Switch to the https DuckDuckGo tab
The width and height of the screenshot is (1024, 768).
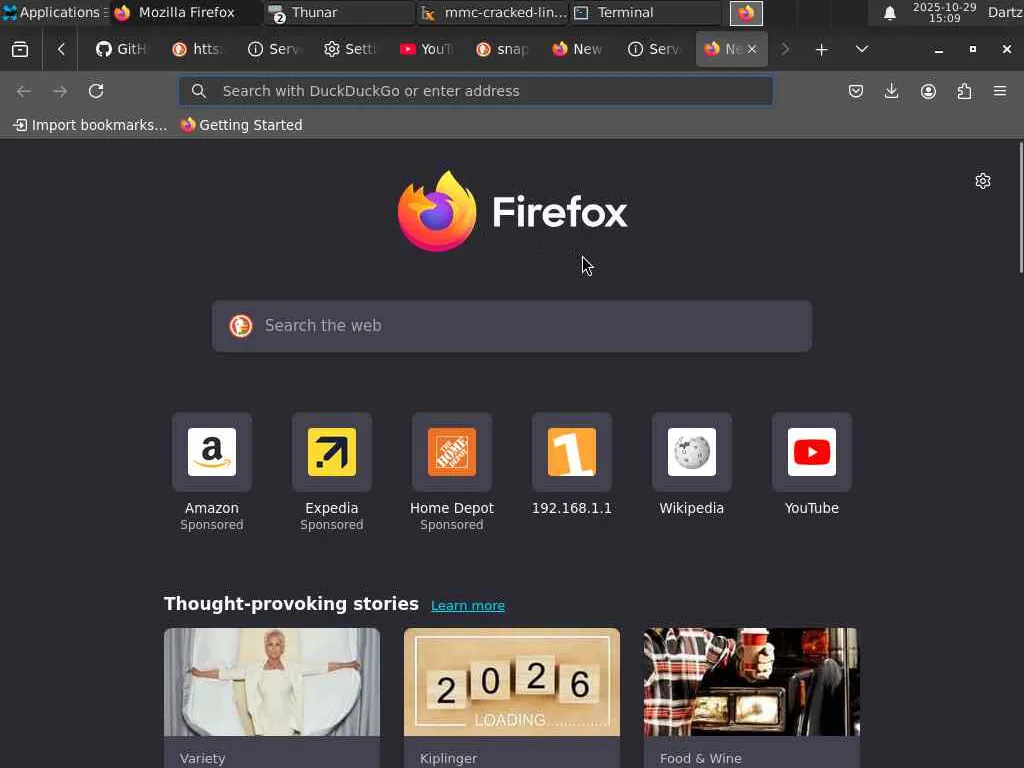tap(197, 49)
